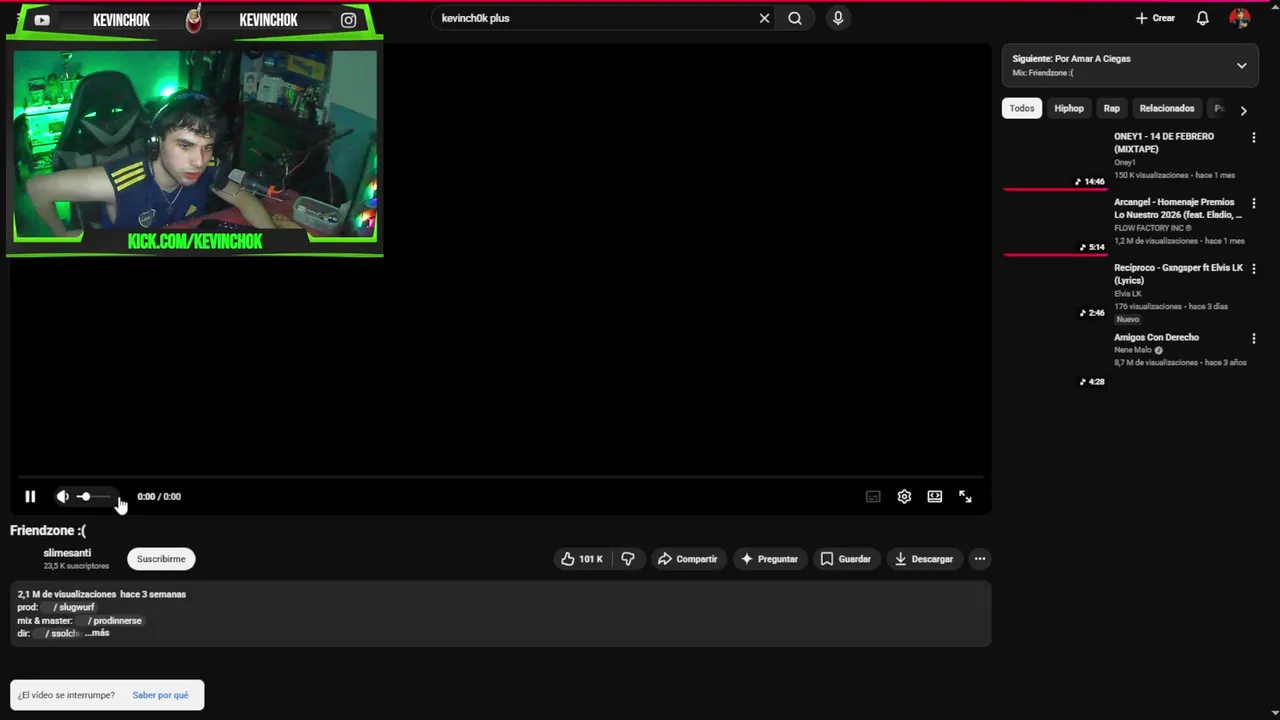Click the 2,1 M de visualizaciones text
Viewport: 1280px width, 720px height.
coord(66,594)
